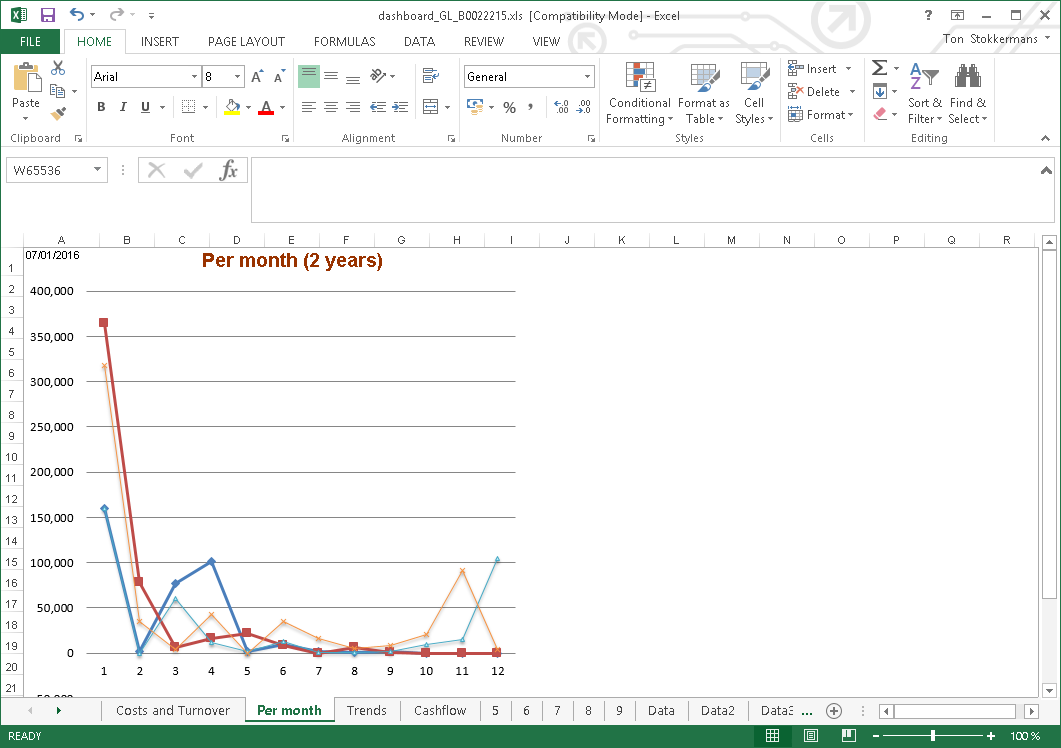1061x748 pixels.
Task: Adjust the zoom slider handle
Action: coord(933,736)
